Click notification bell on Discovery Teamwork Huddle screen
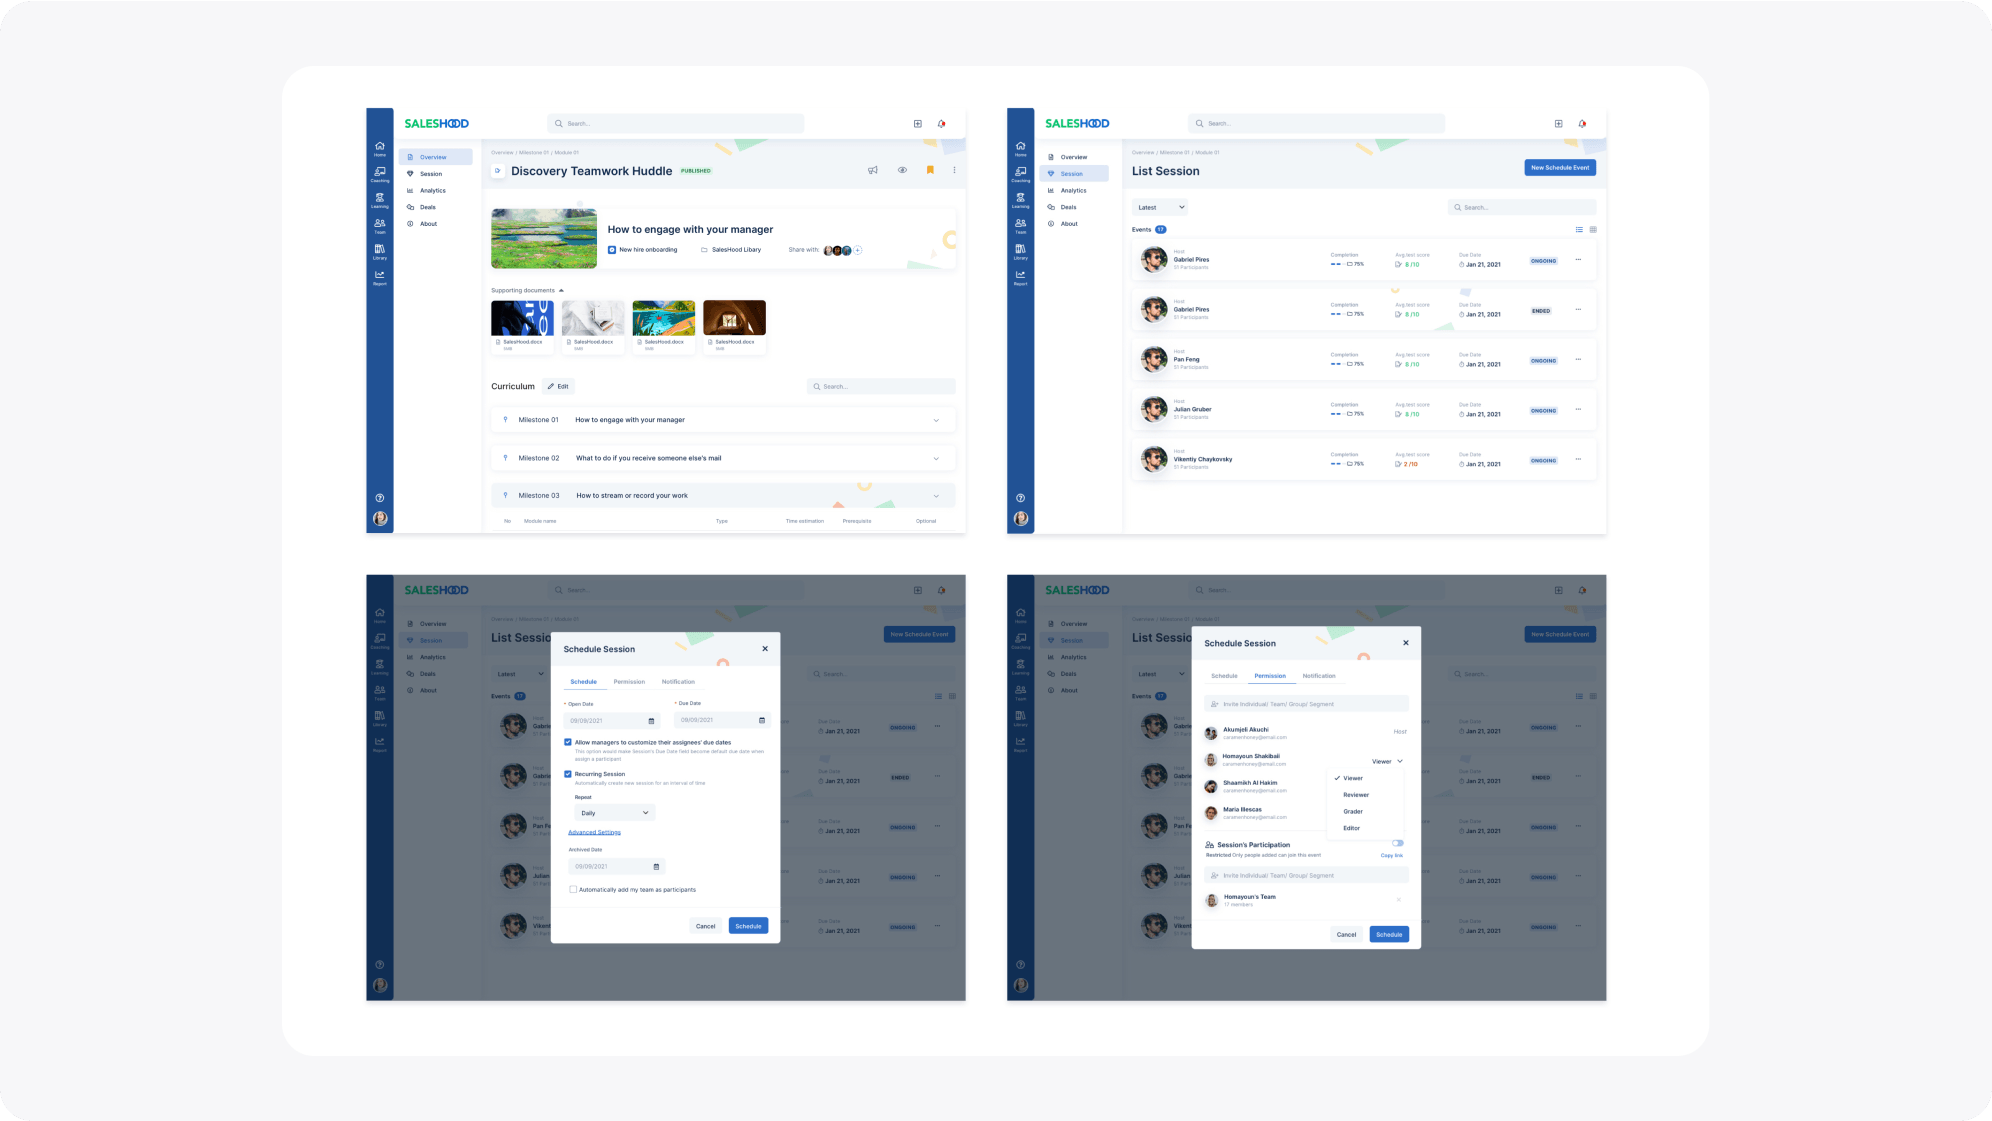 [941, 124]
